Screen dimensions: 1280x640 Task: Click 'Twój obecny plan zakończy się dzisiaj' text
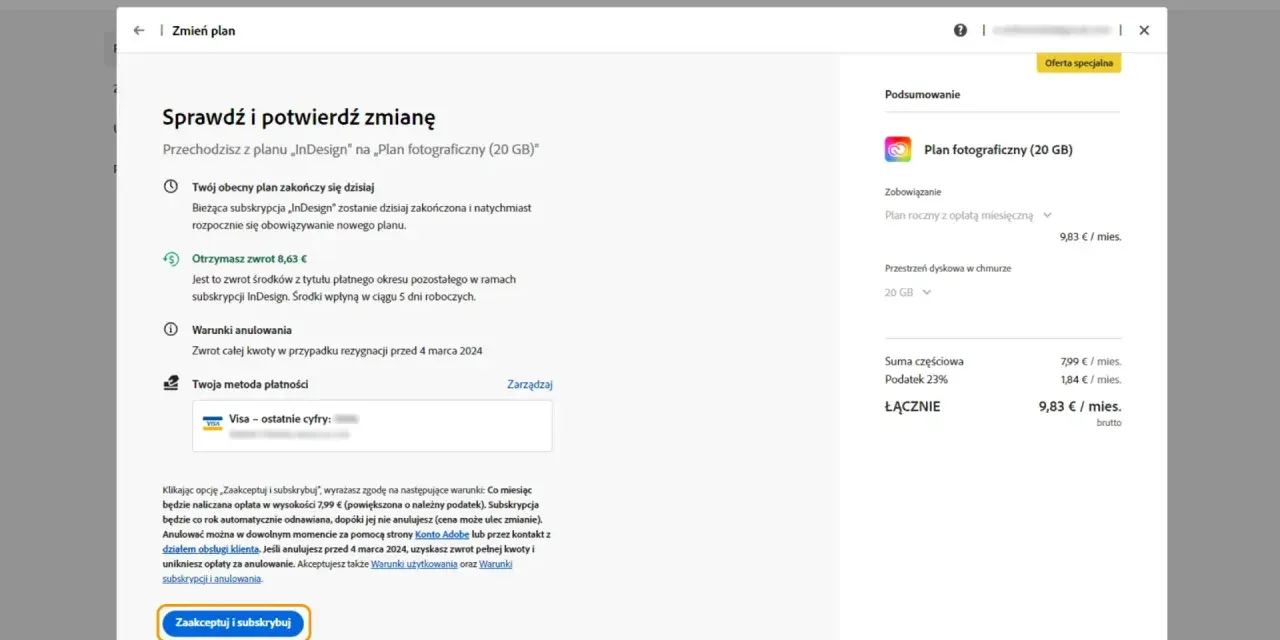[x=283, y=187]
